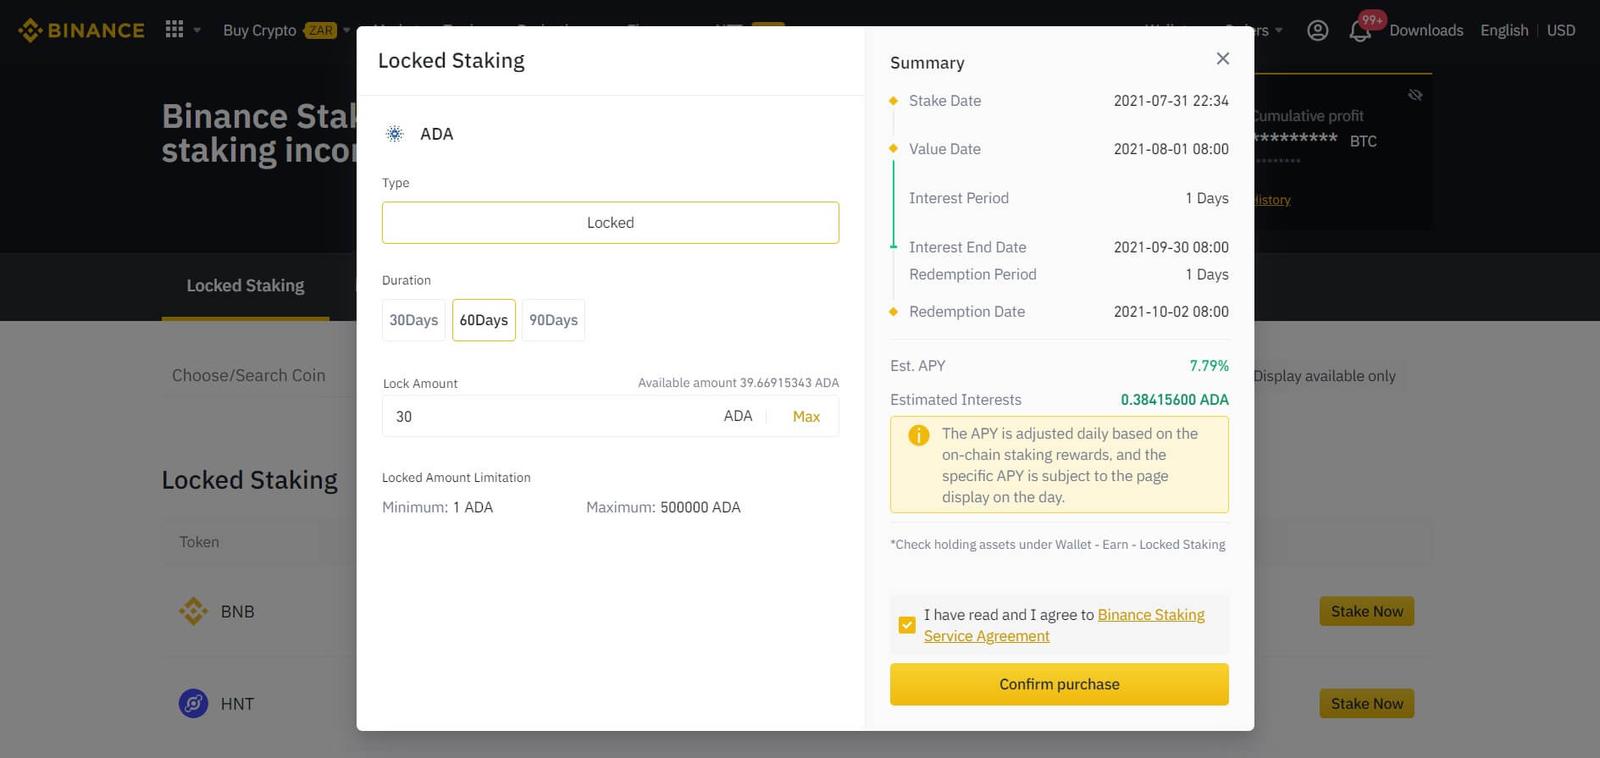The height and width of the screenshot is (758, 1600).
Task: Click the Stake Date 2021-07-31 22:34
Action: [1171, 101]
